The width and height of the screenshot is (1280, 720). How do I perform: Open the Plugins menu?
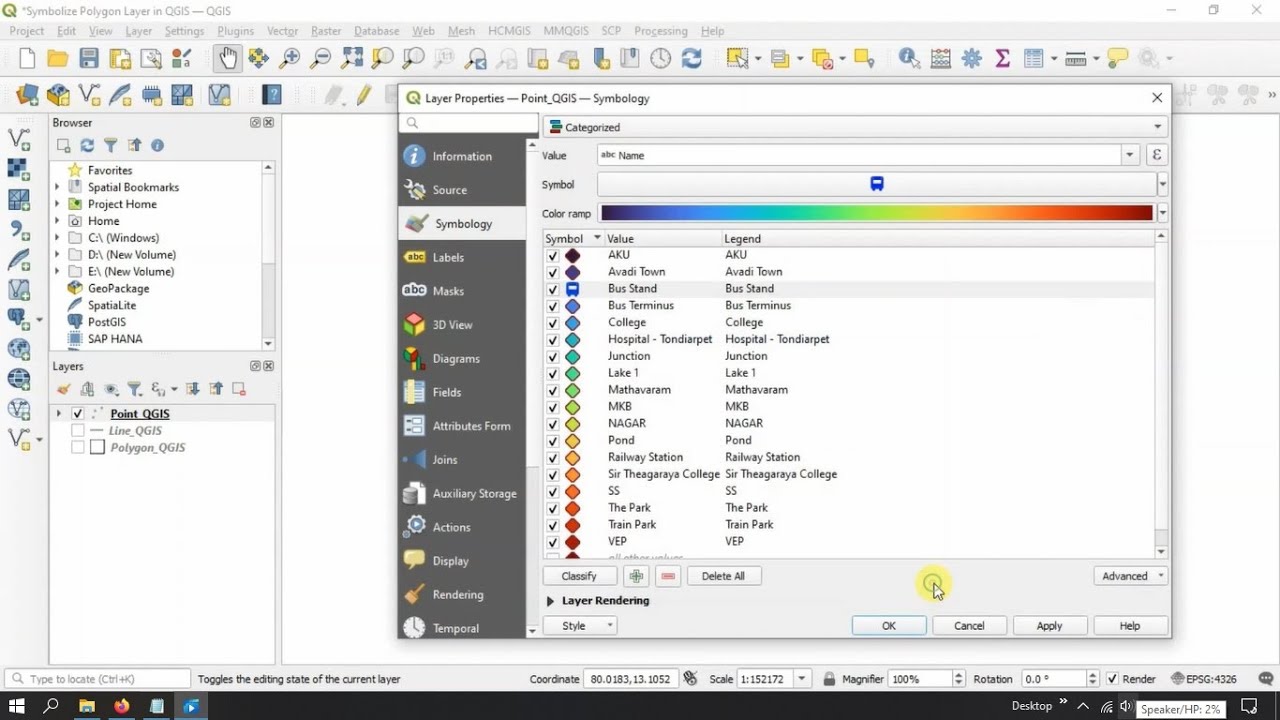[x=235, y=31]
